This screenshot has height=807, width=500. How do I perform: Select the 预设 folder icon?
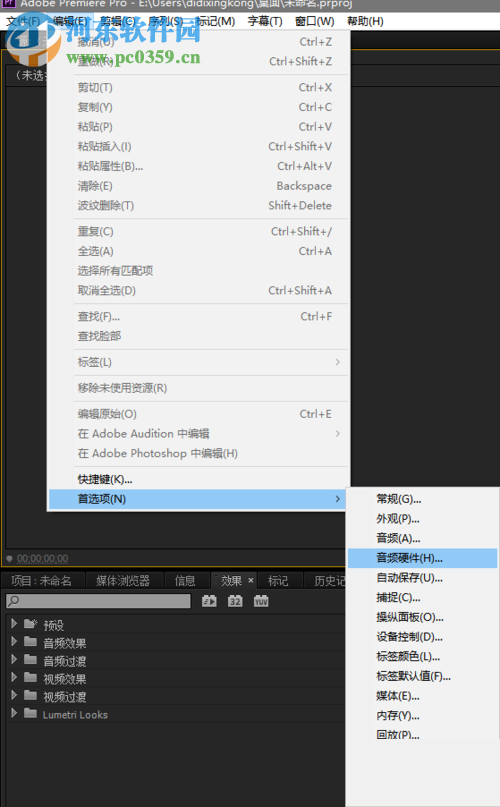30,624
